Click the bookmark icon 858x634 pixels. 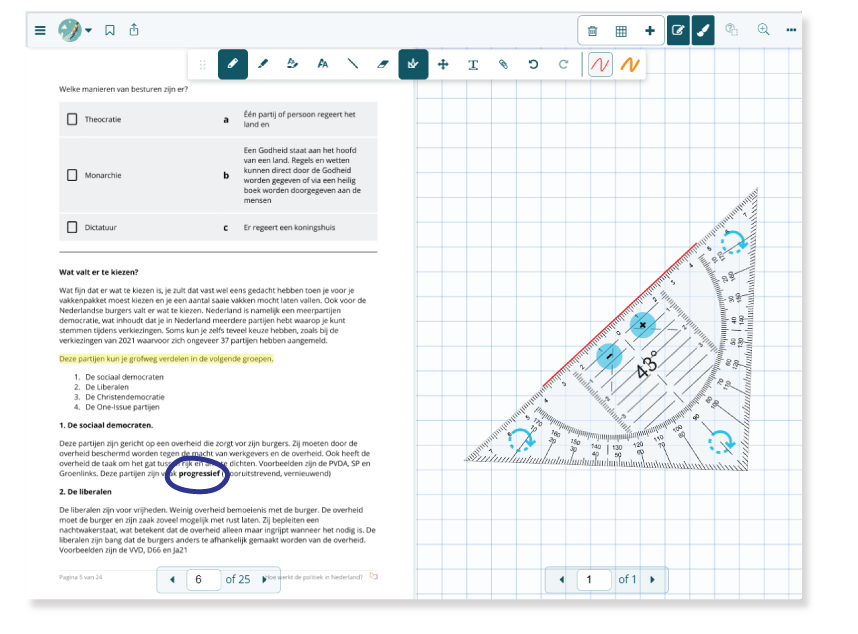point(110,30)
